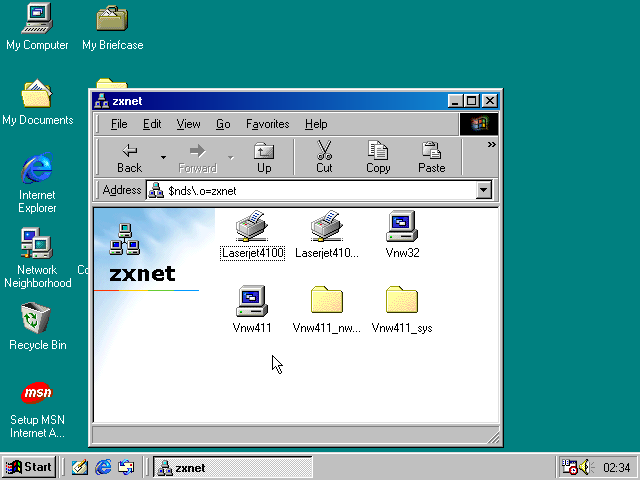Viewport: 640px width, 480px height.
Task: Click the address field showing $nds\.o=zxnet
Action: (311, 191)
